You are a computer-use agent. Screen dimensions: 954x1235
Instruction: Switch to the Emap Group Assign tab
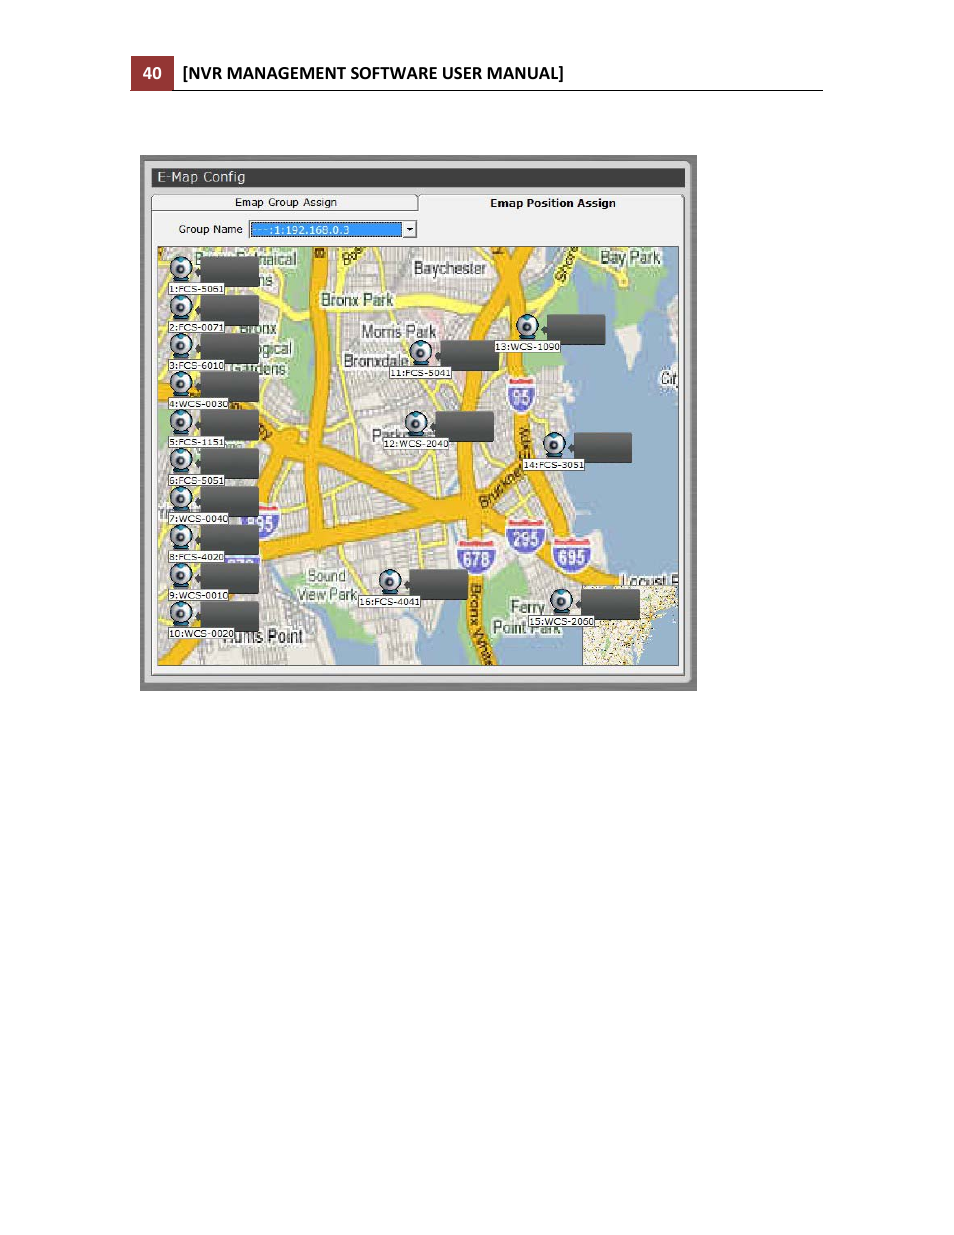[x=285, y=203]
